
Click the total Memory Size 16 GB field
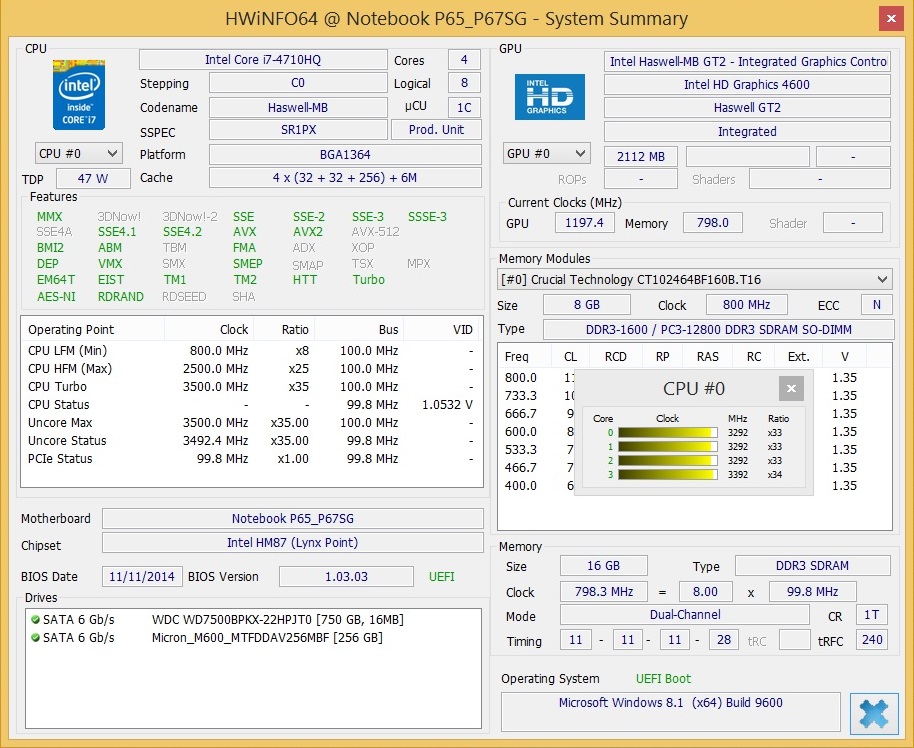(603, 566)
